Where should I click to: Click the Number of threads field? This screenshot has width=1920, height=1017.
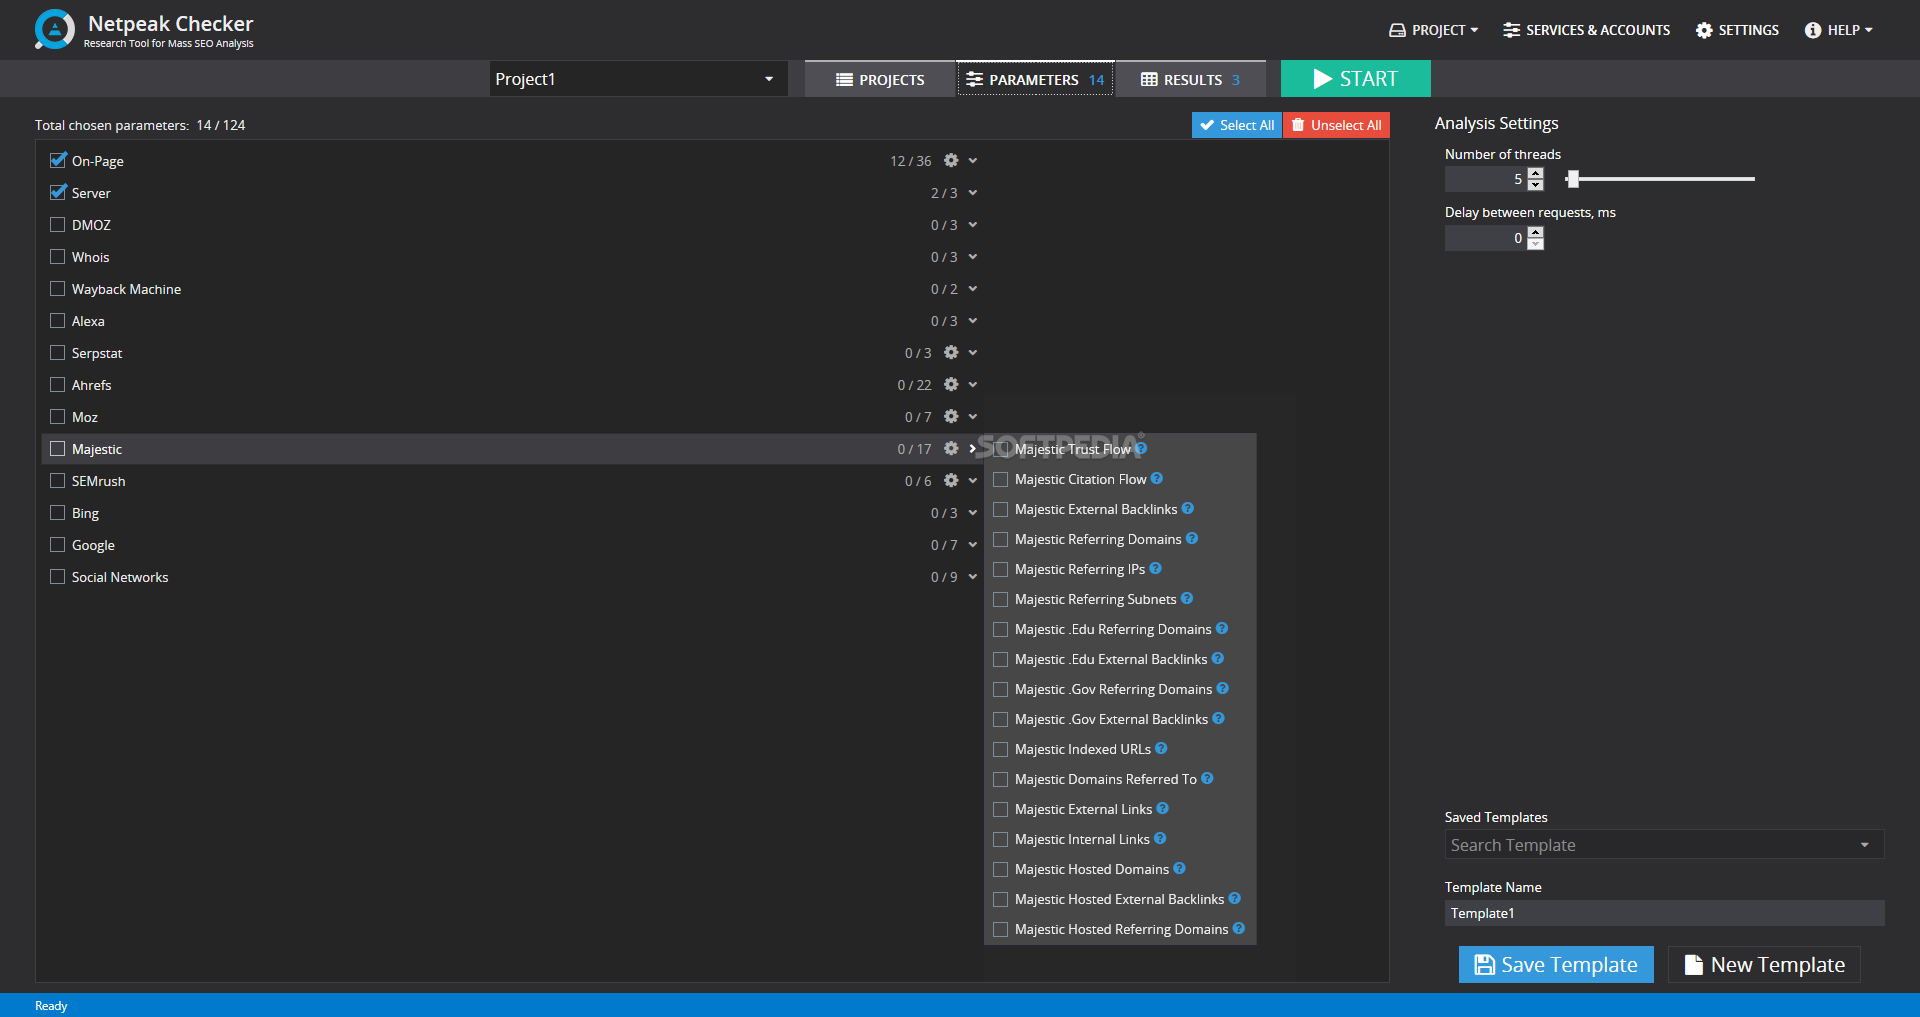click(1486, 179)
